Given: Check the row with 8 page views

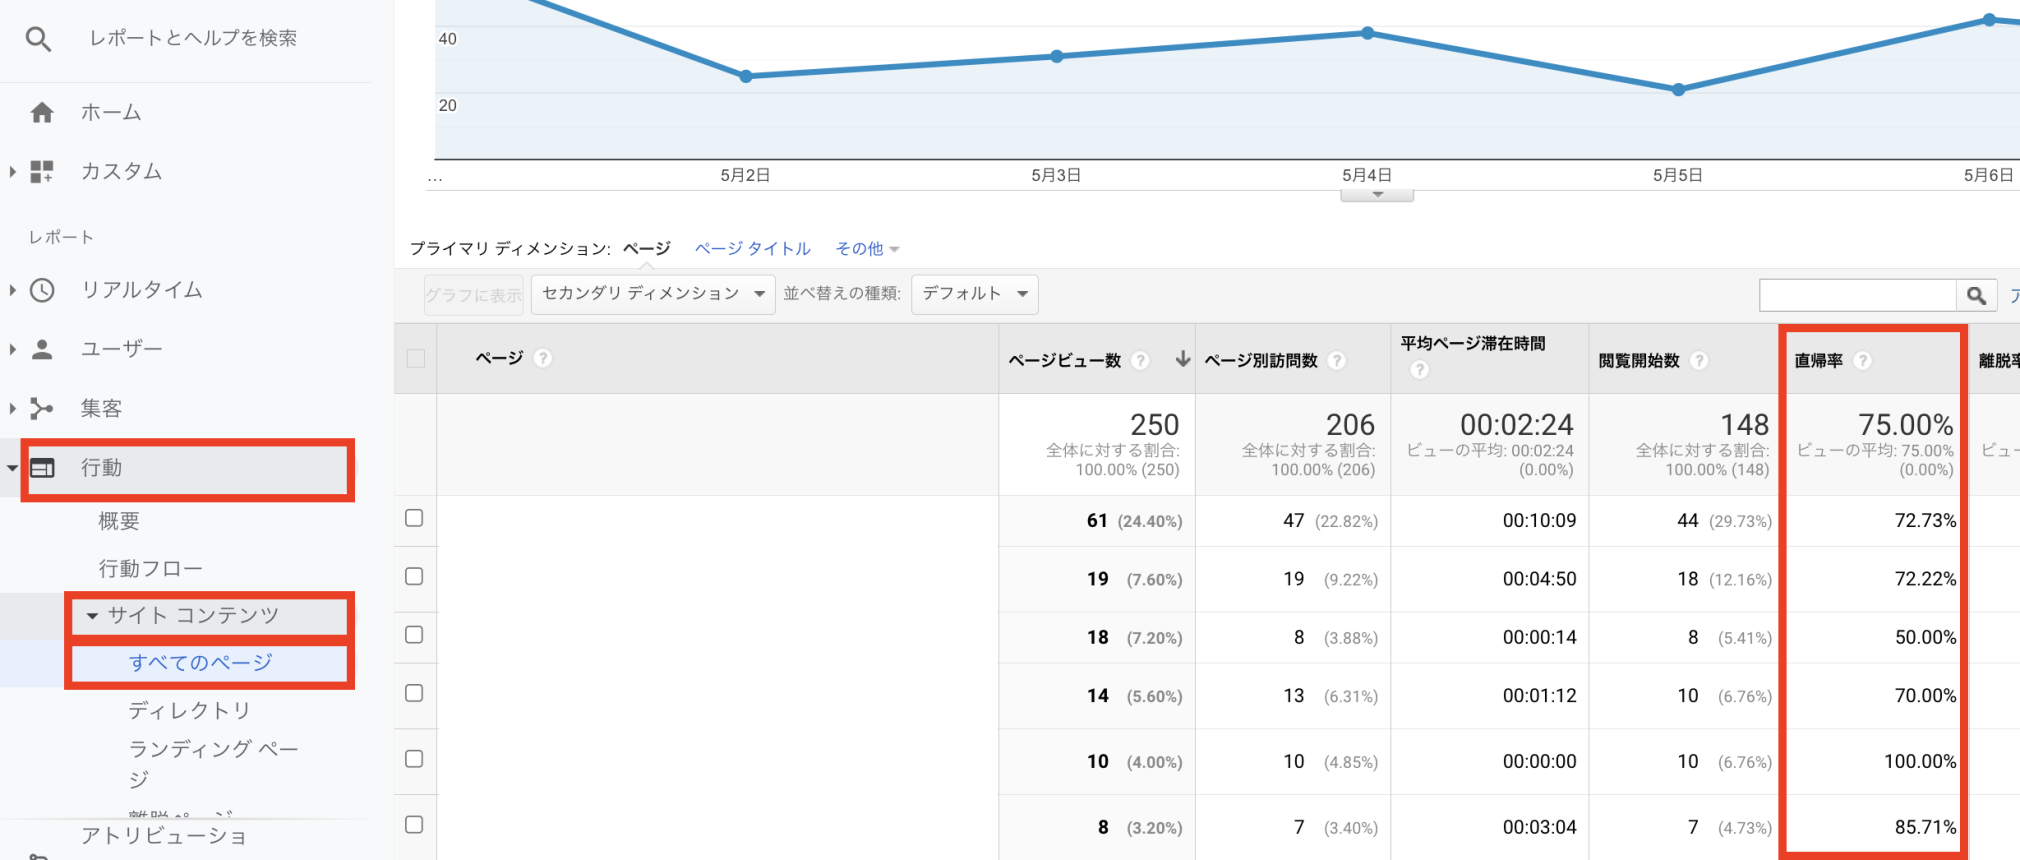Looking at the screenshot, I should (x=414, y=825).
